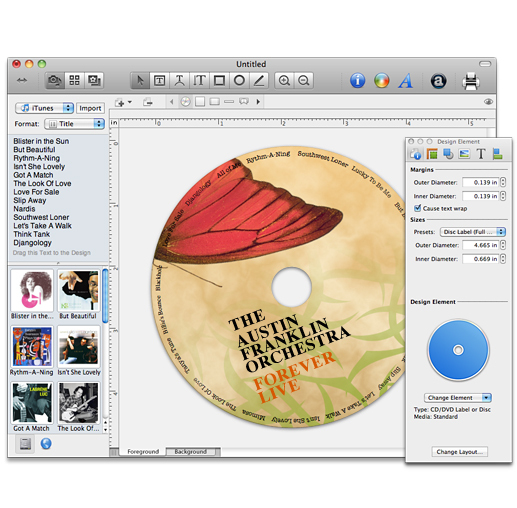Image resolution: width=517 pixels, height=508 pixels.
Task: Select 'Rythm-A-Ning' album thumbnail
Action: 32,347
